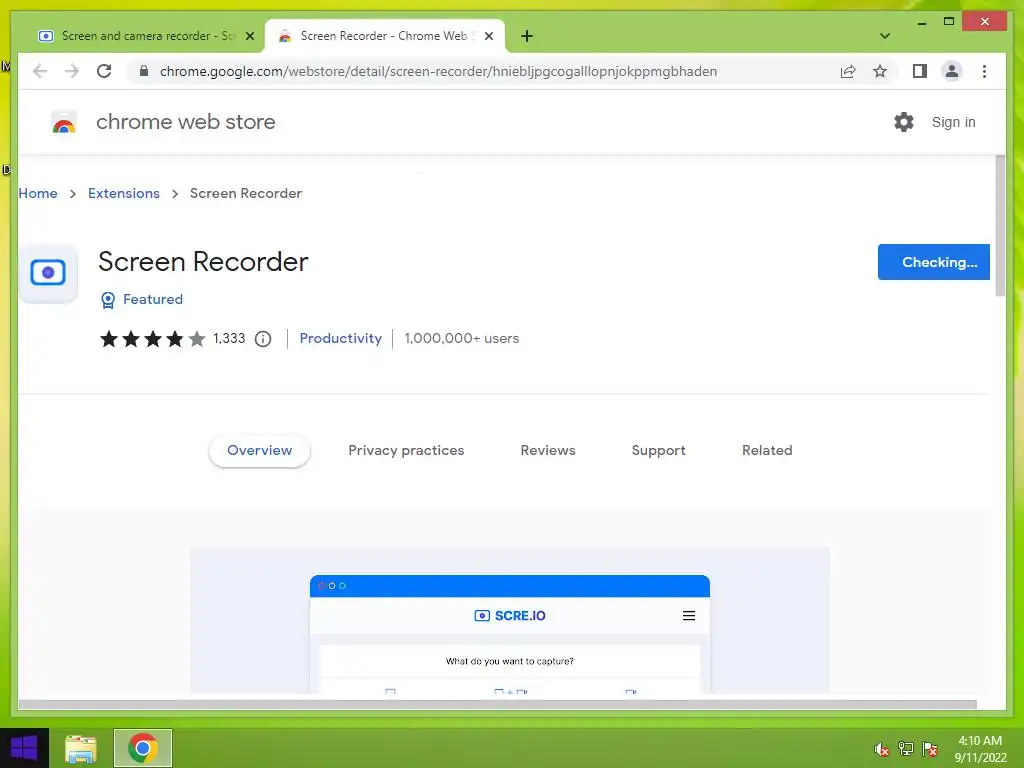This screenshot has height=768, width=1024.
Task: Switch to the Support tab
Action: 658,451
